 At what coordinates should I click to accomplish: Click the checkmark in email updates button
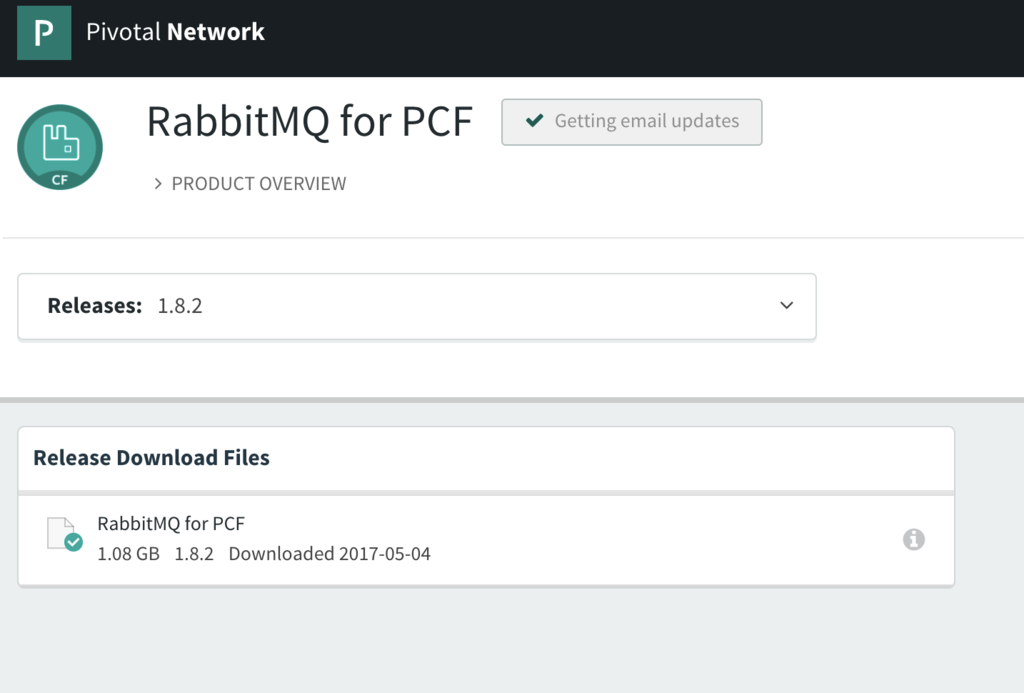click(536, 121)
